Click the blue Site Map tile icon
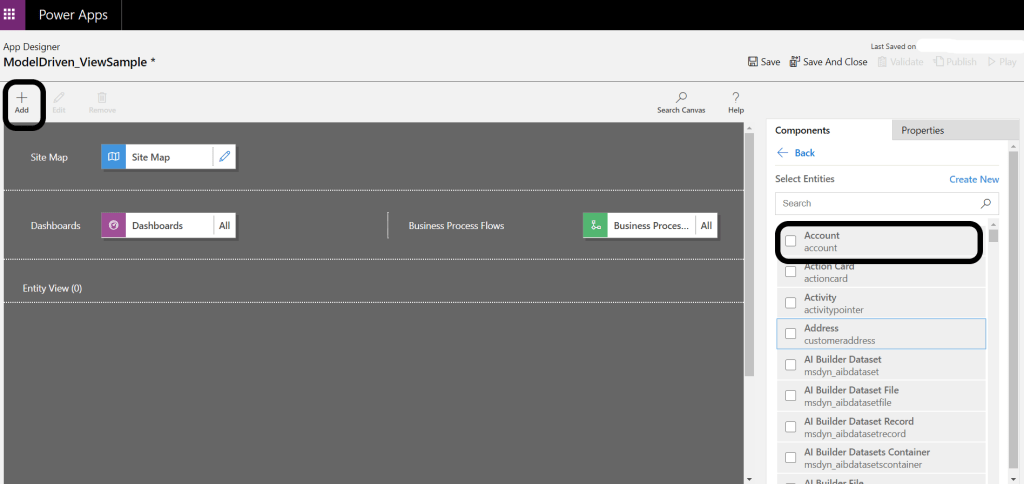Image resolution: width=1024 pixels, height=484 pixels. pyautogui.click(x=114, y=157)
